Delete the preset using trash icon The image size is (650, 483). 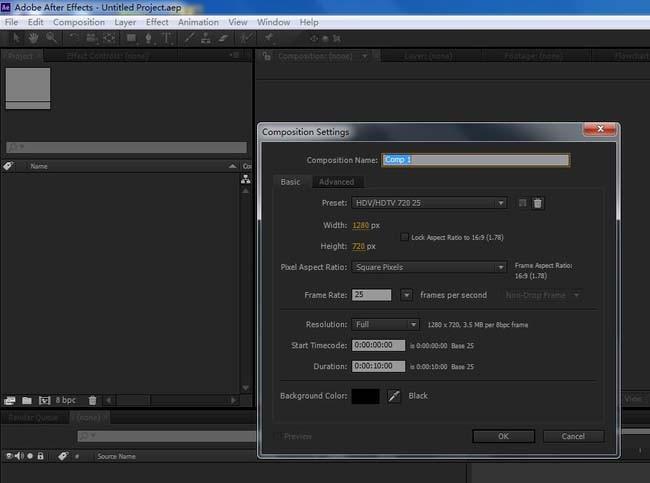(x=538, y=203)
